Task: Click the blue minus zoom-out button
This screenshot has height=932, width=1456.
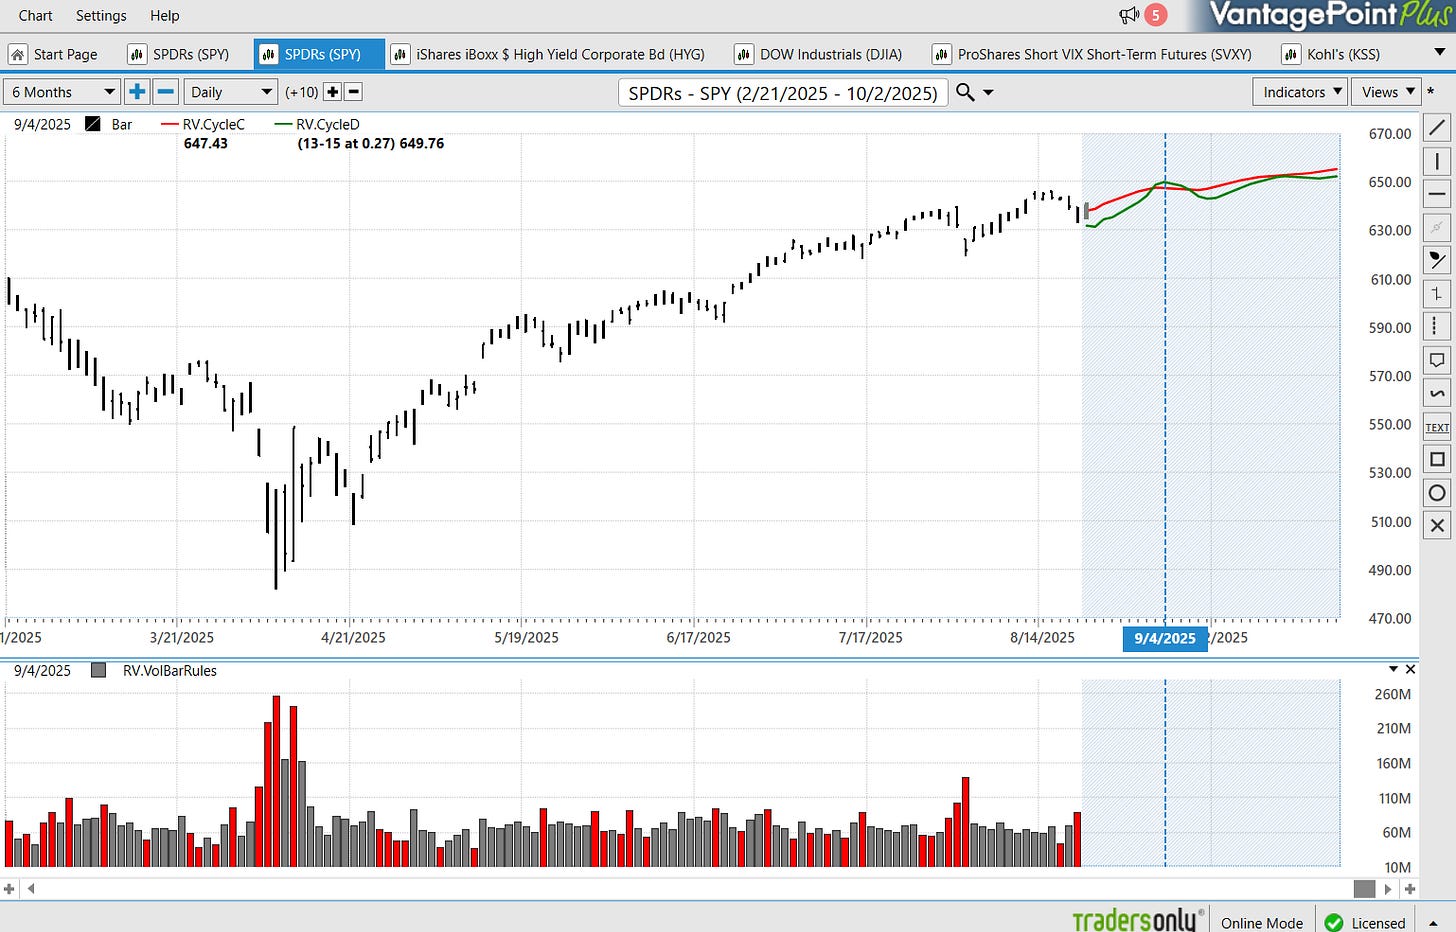Action: pyautogui.click(x=166, y=92)
